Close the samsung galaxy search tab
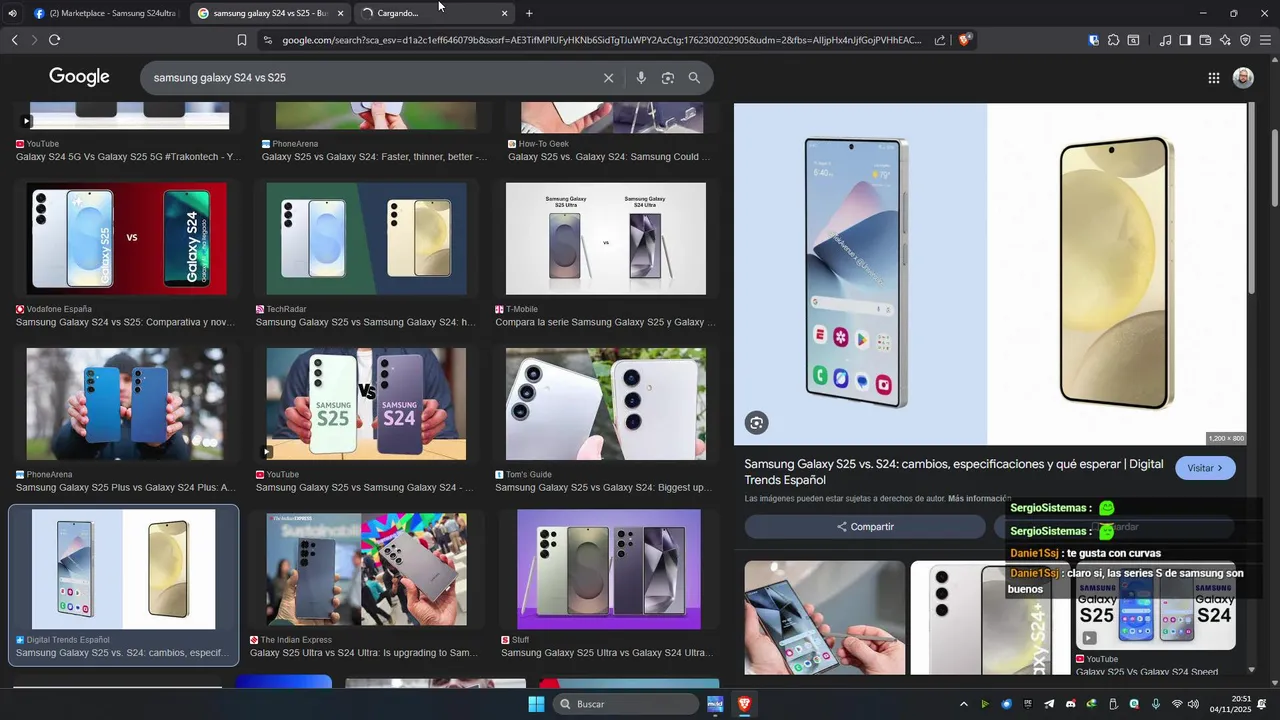Screen dimensions: 1280x720 [x=340, y=13]
